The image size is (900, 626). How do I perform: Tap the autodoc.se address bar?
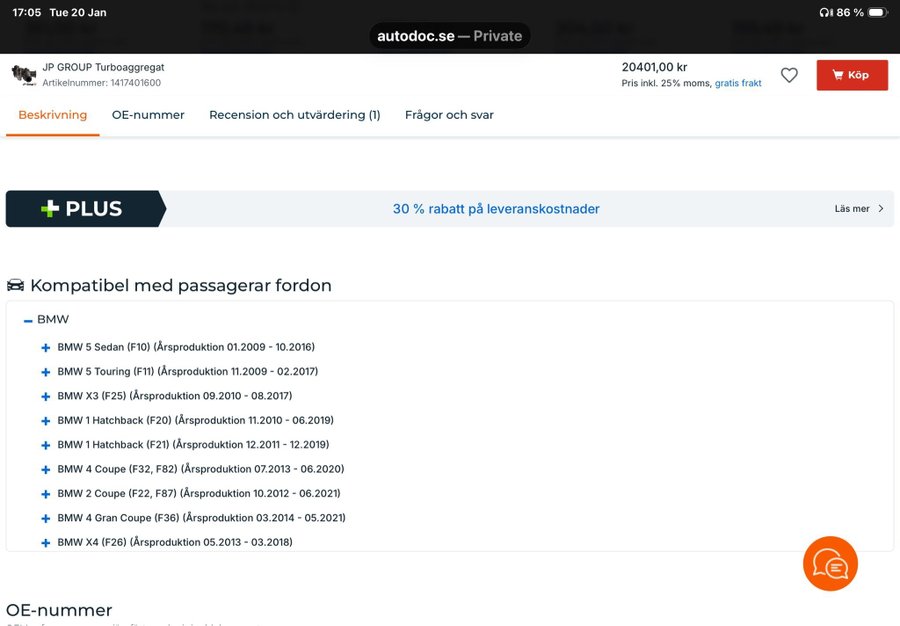(x=450, y=36)
